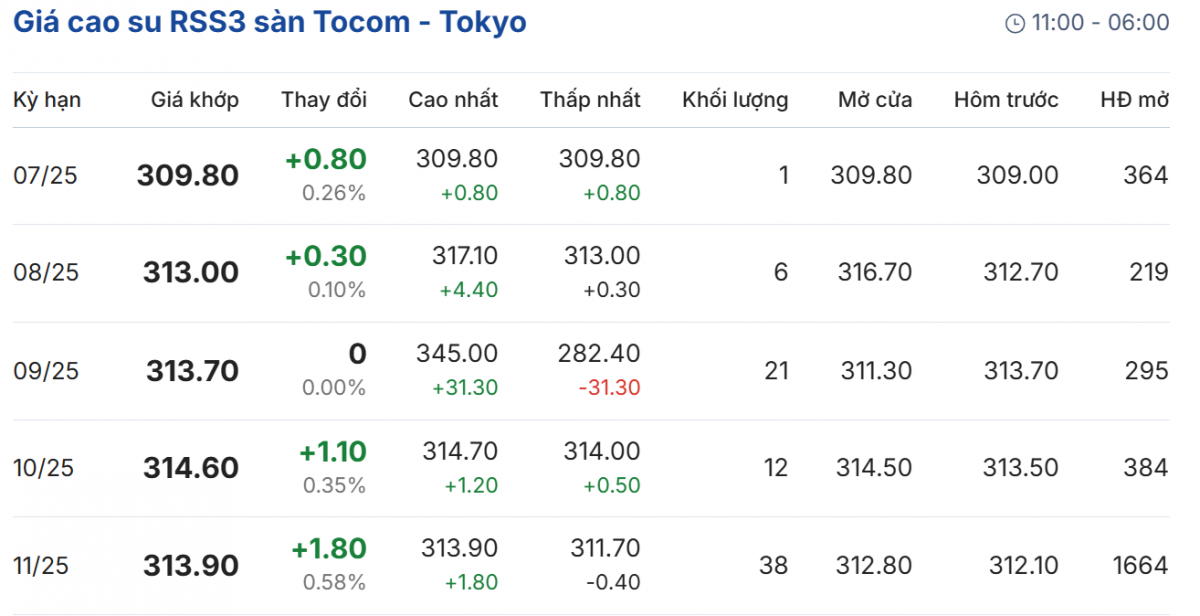Select the Thấp nhất column header
Viewport: 1200px width, 616px height.
coord(590,100)
